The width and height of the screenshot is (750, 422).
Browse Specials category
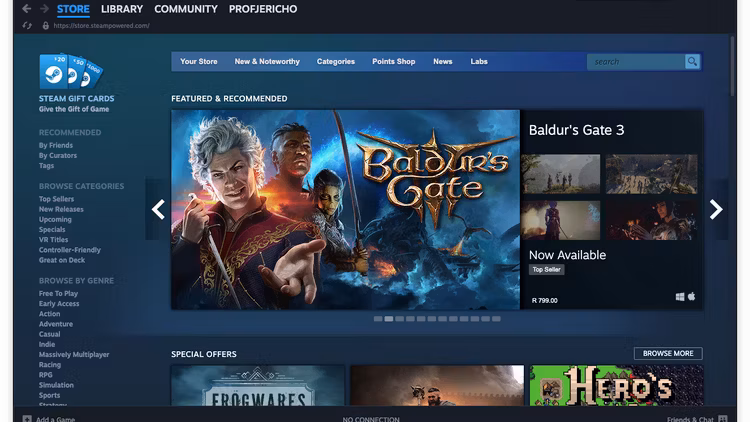coord(52,230)
